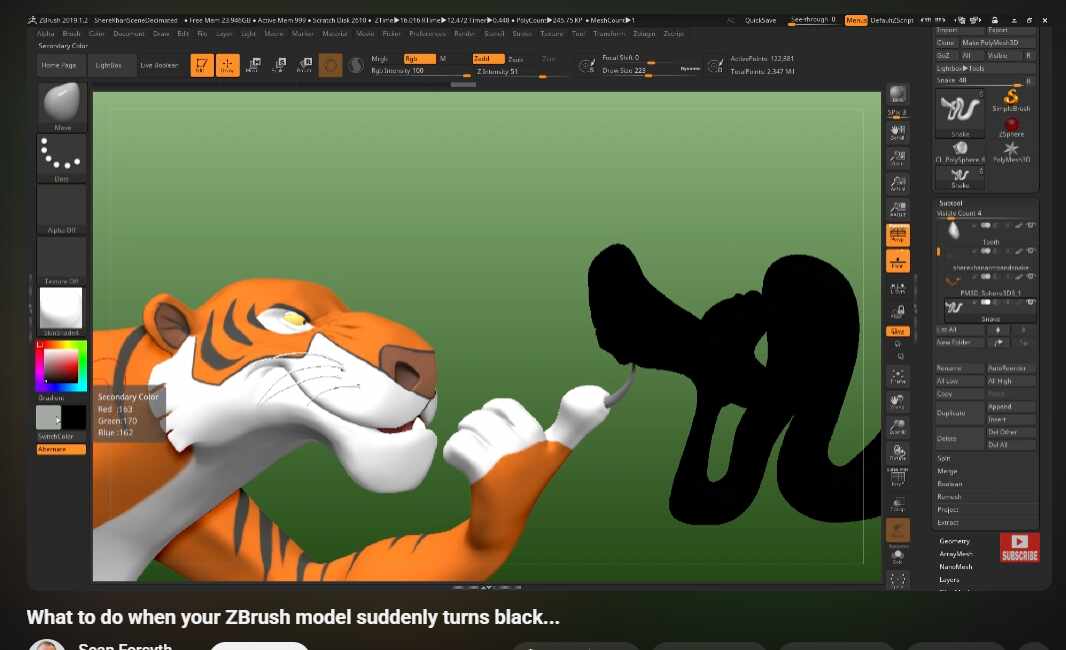Open the Alpha Off selector

coord(62,210)
